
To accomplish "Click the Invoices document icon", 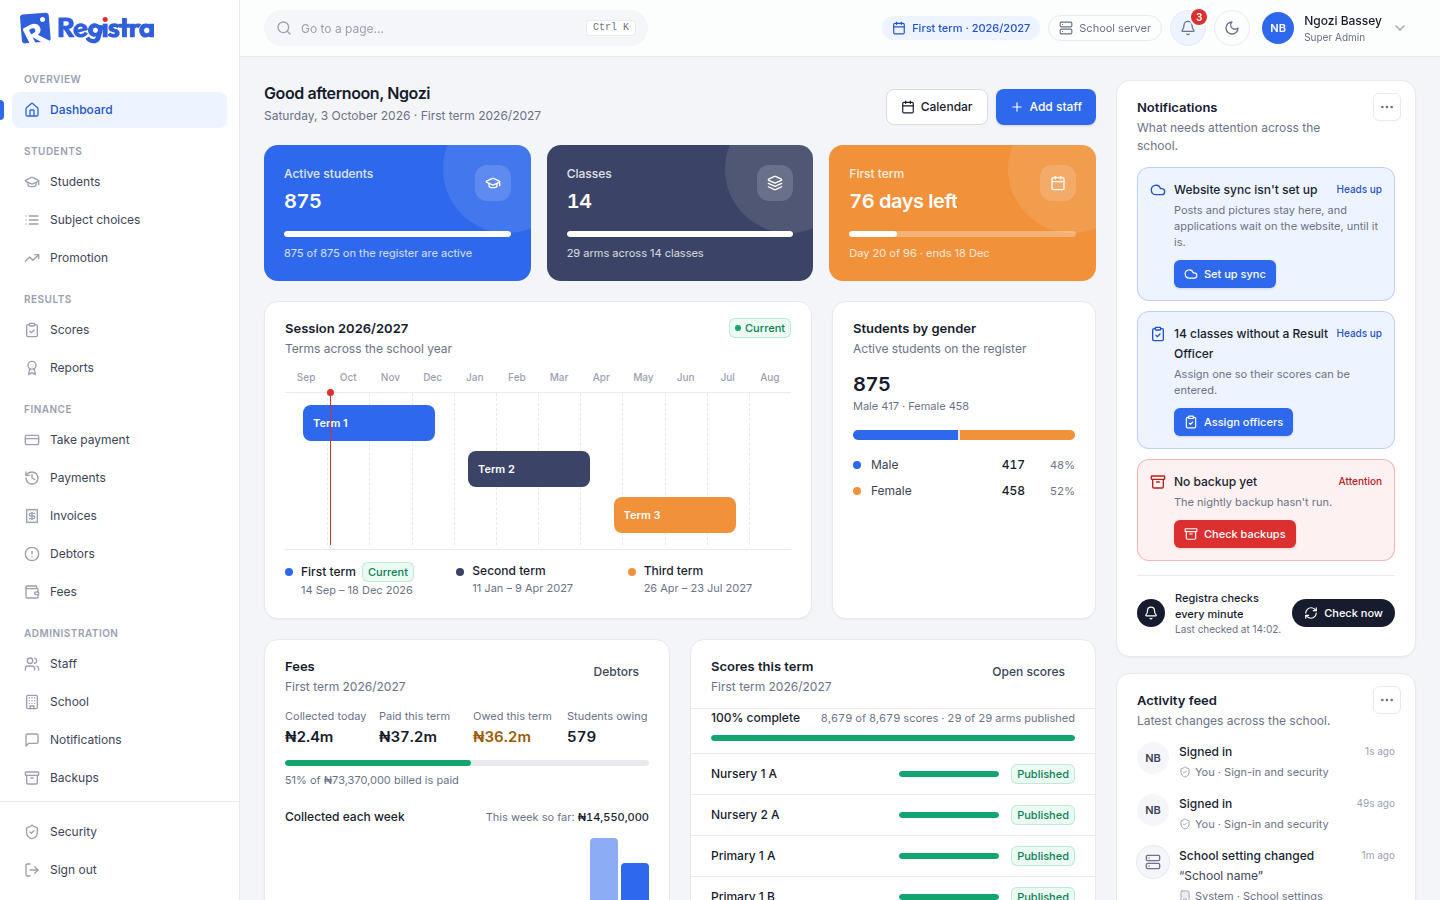I will tap(32, 516).
